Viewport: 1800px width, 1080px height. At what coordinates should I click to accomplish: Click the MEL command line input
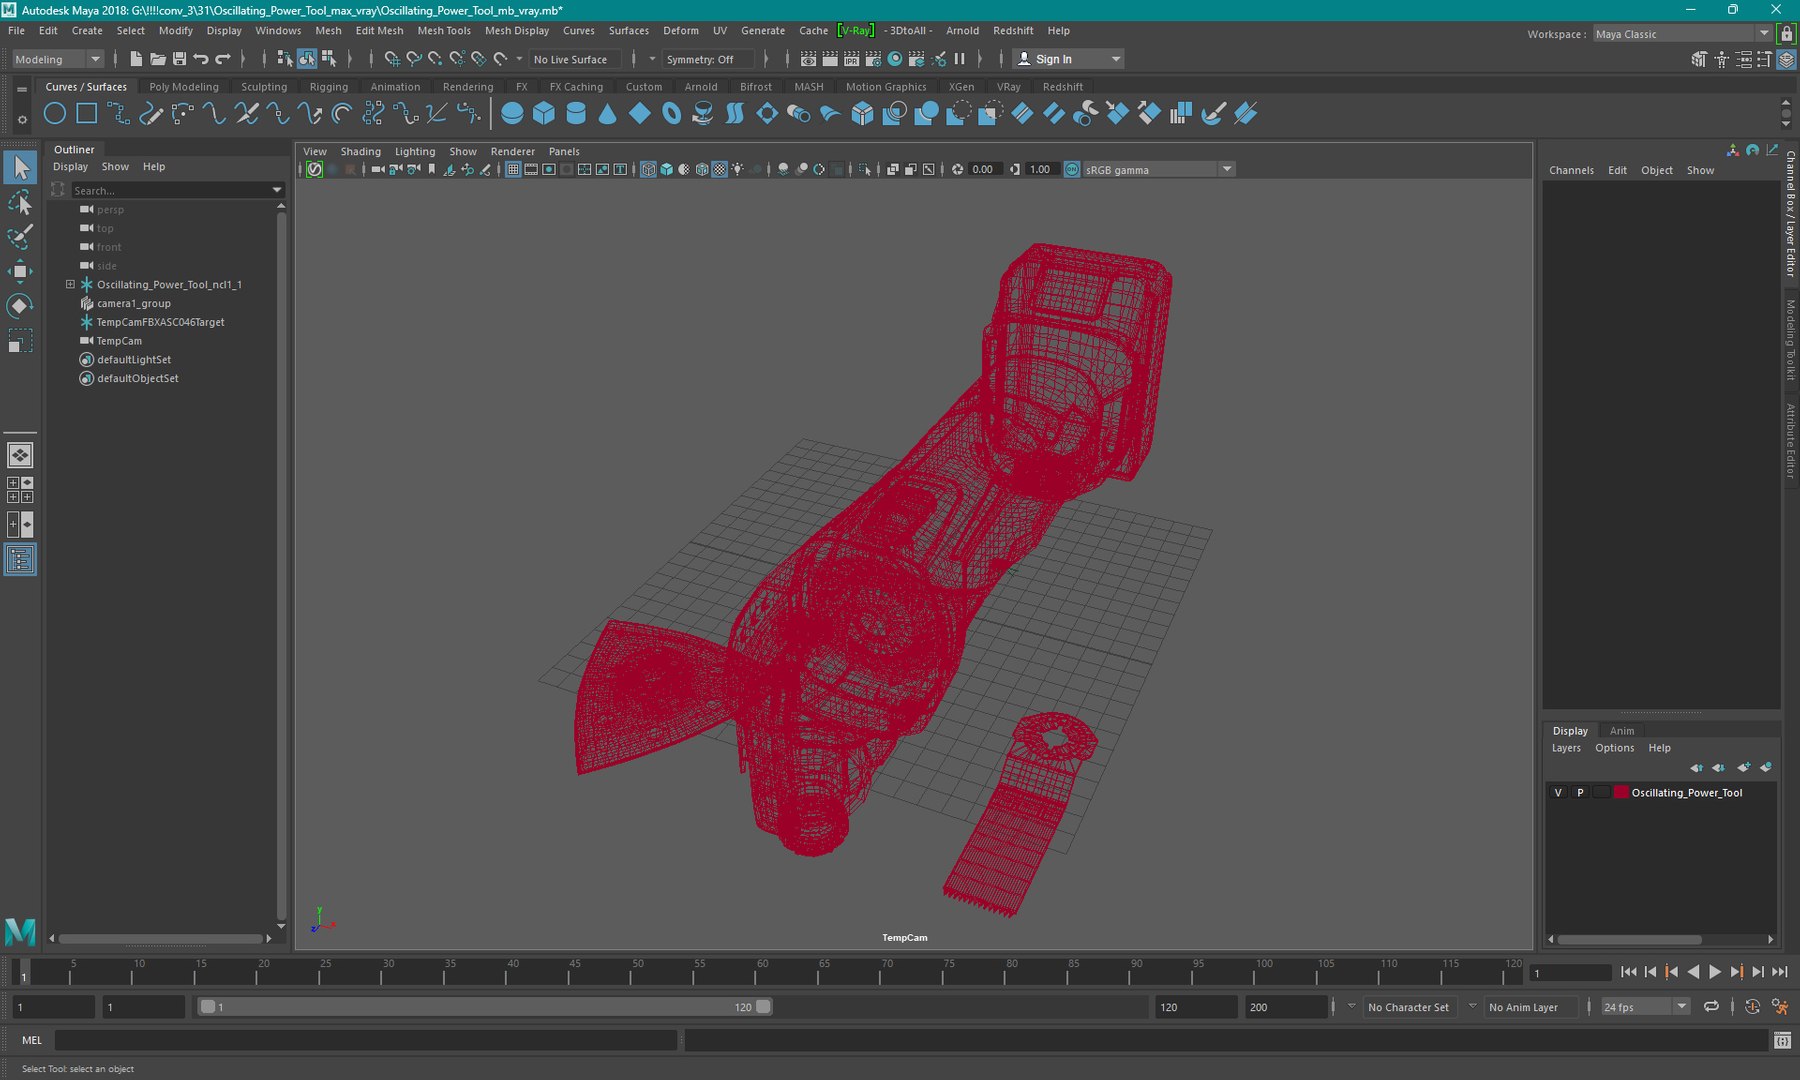pos(366,1041)
